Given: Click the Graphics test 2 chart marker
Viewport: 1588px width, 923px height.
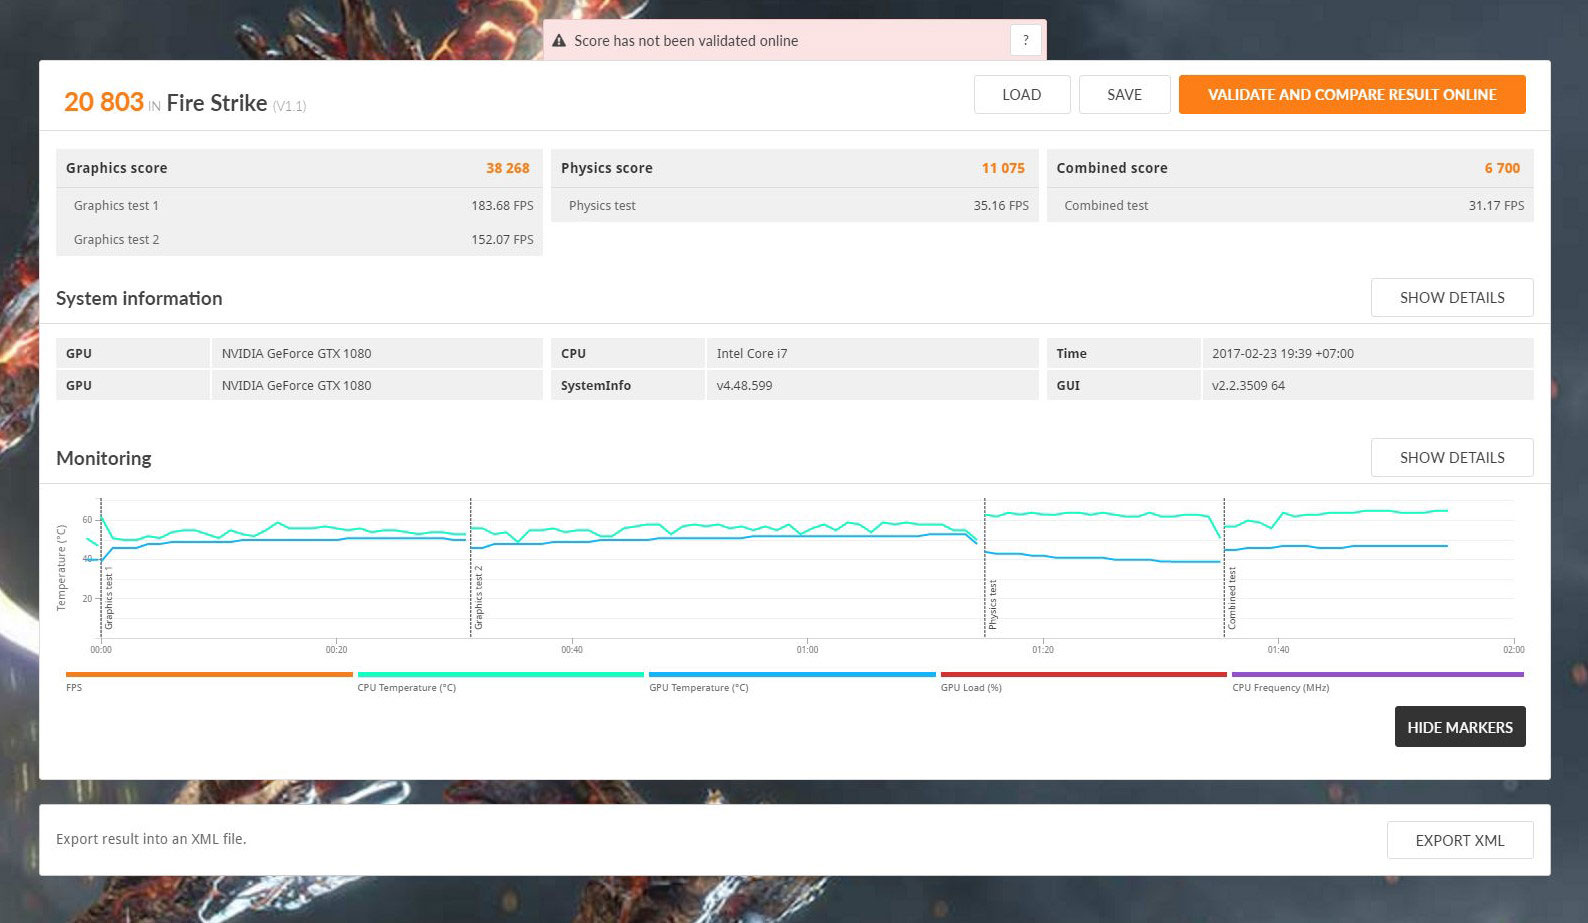Looking at the screenshot, I should [479, 598].
